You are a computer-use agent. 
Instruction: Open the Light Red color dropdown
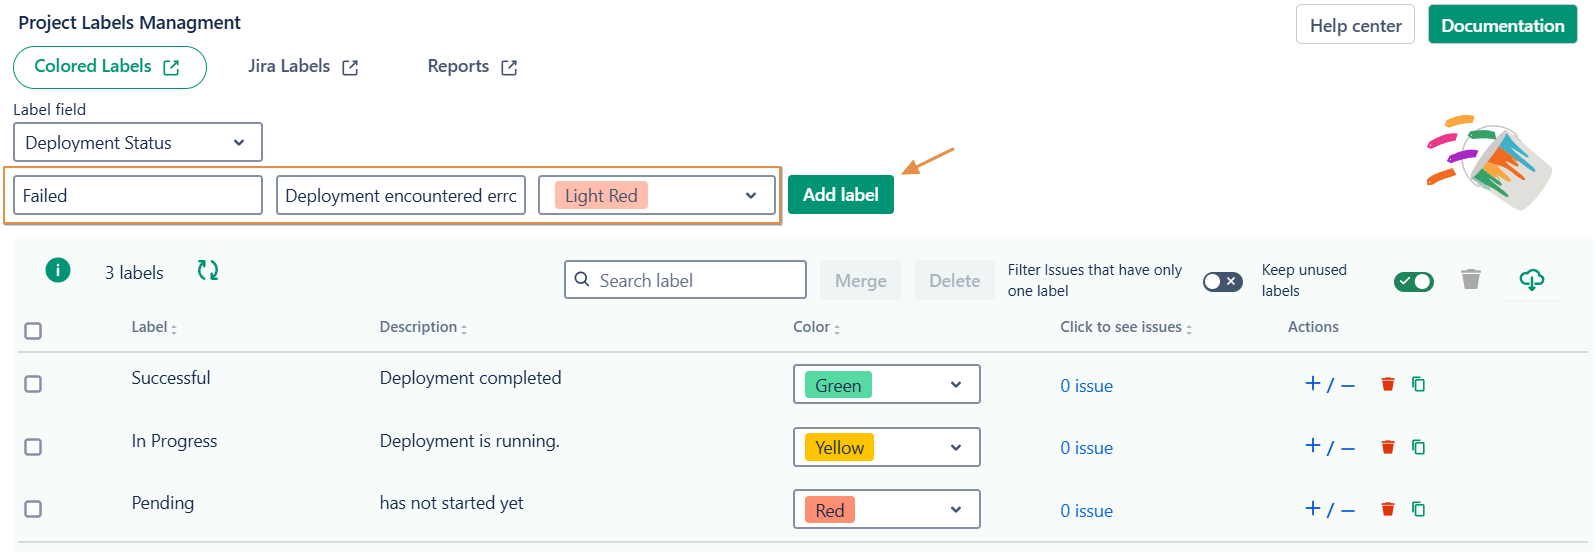point(656,196)
